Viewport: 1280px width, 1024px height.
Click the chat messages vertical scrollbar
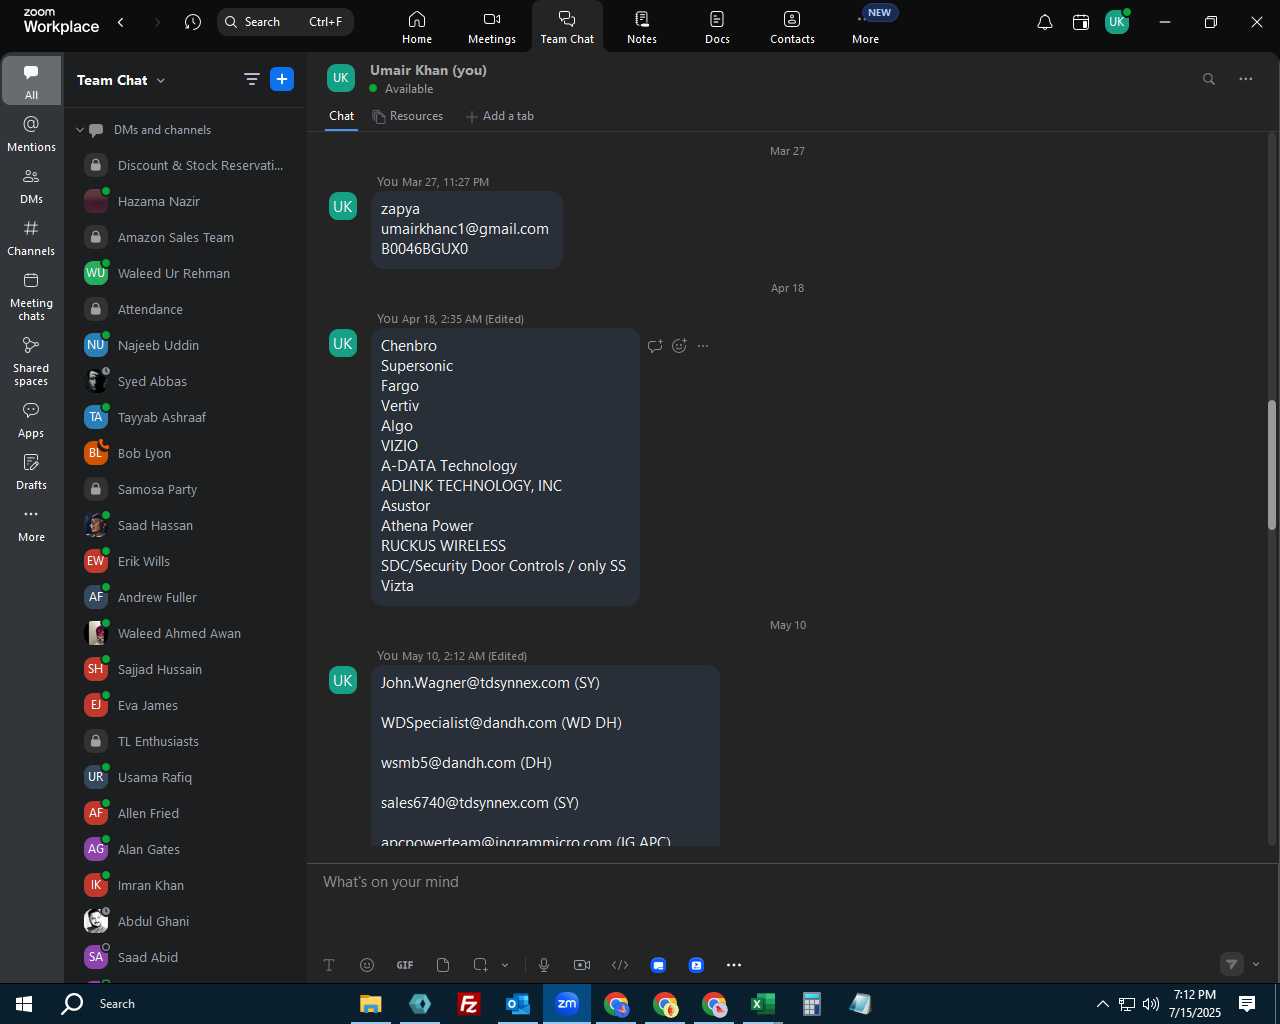1272,465
